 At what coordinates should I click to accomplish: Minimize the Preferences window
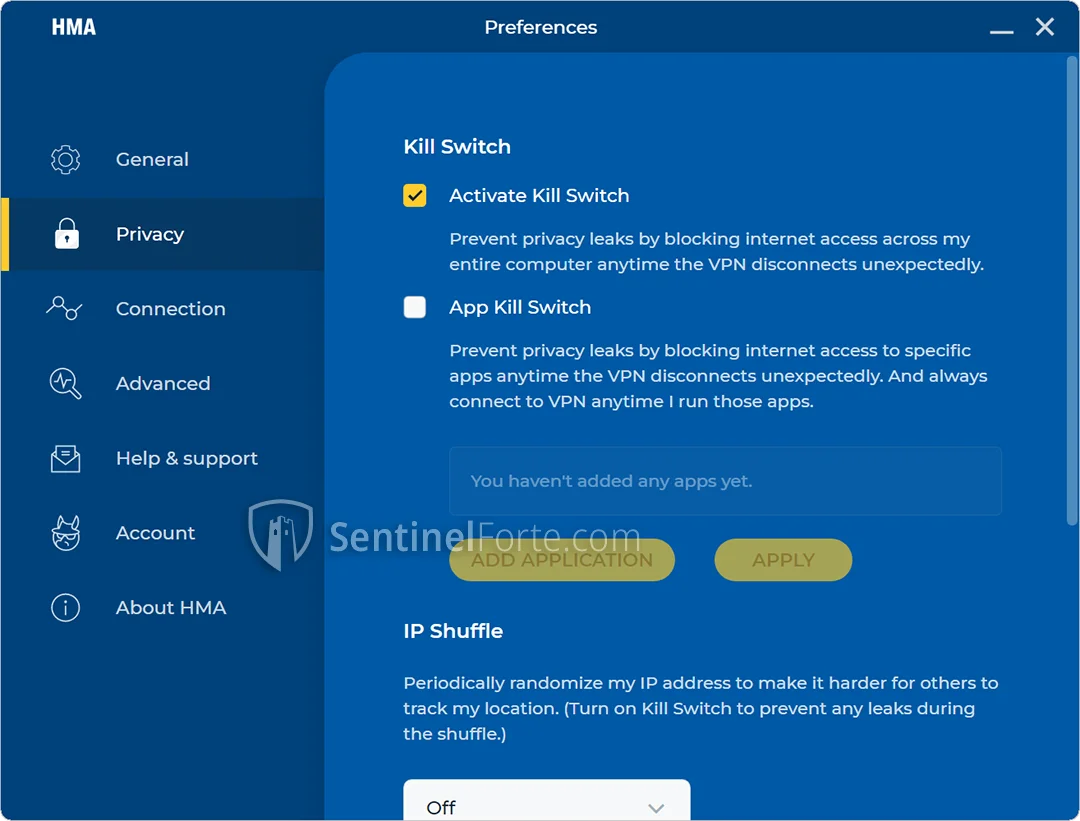[1001, 30]
